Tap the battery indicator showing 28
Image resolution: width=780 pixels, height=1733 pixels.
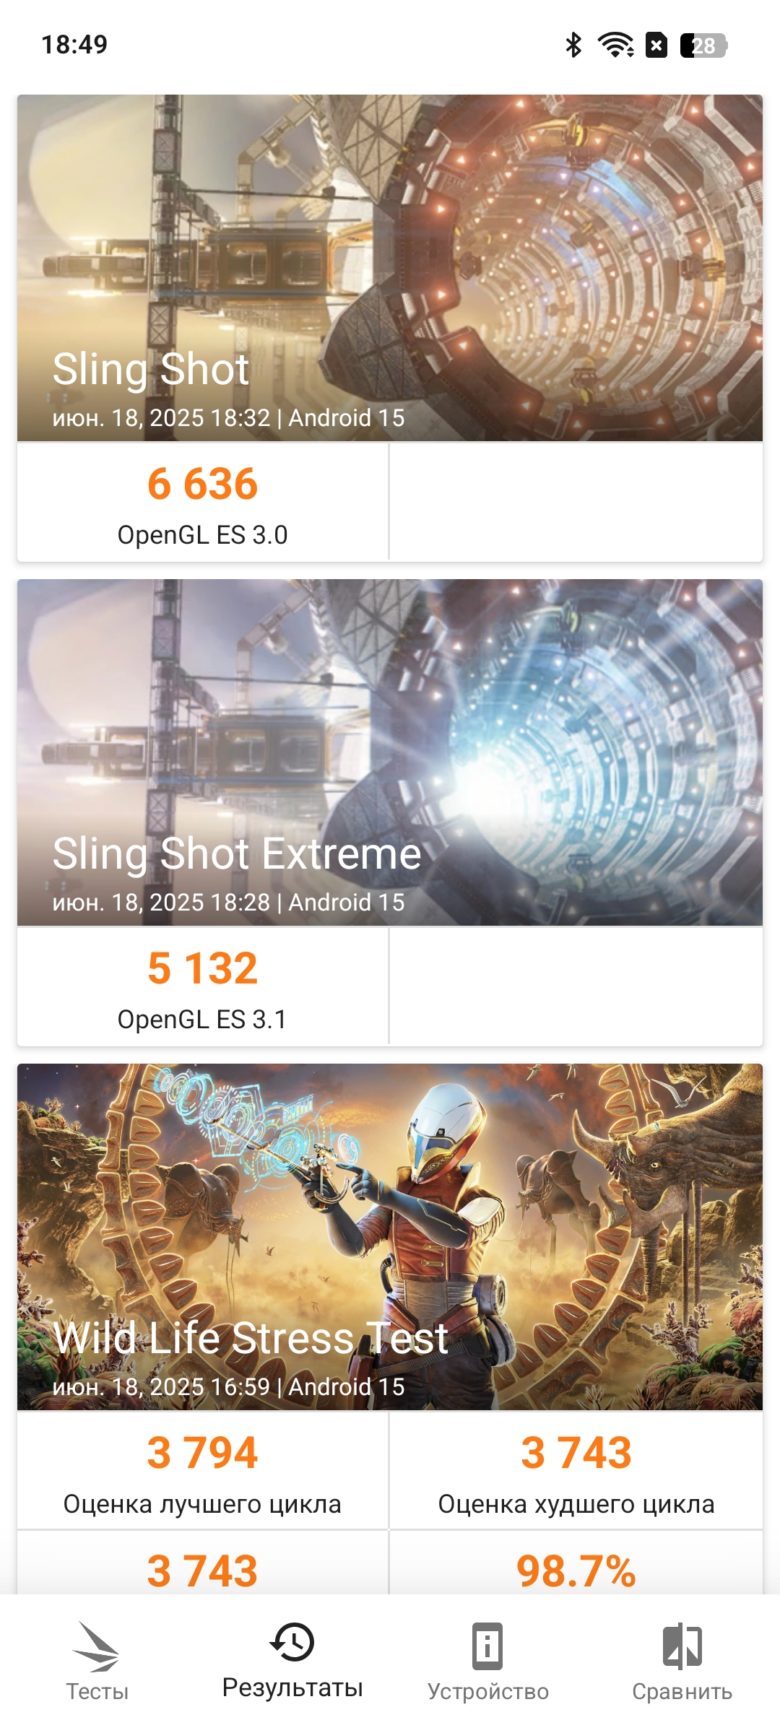(703, 45)
